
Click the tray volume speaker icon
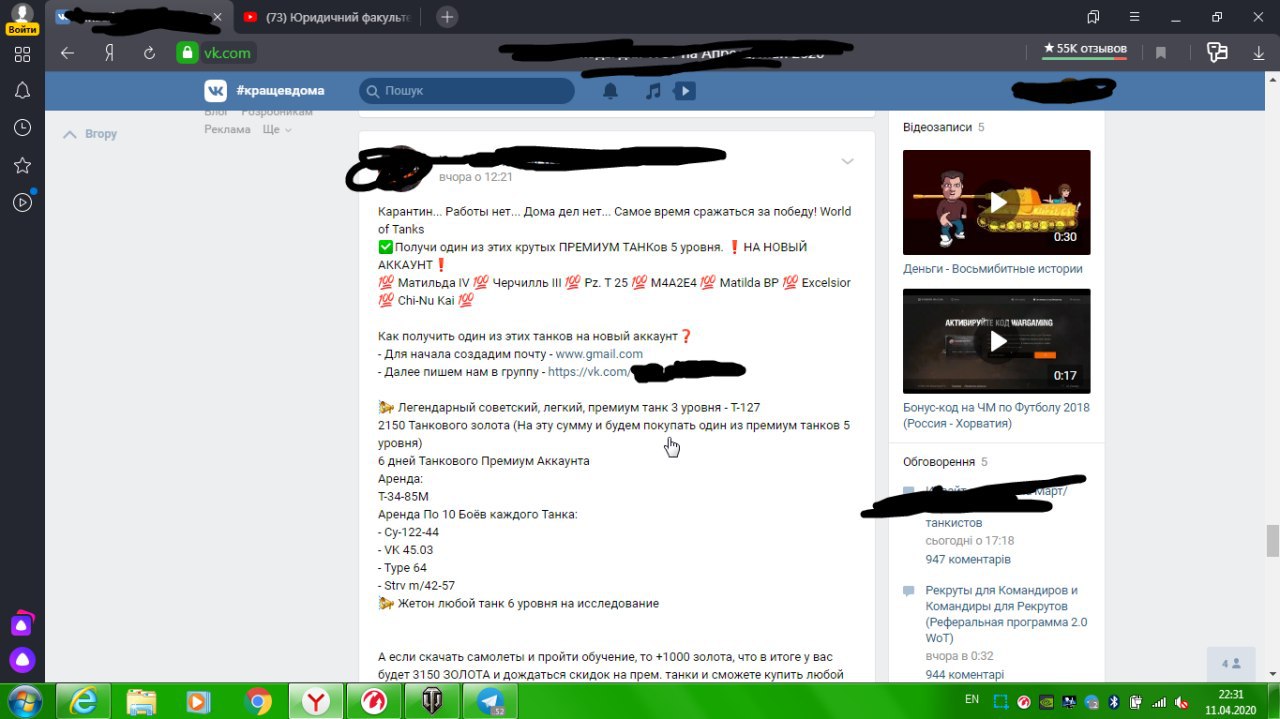pyautogui.click(x=1181, y=701)
